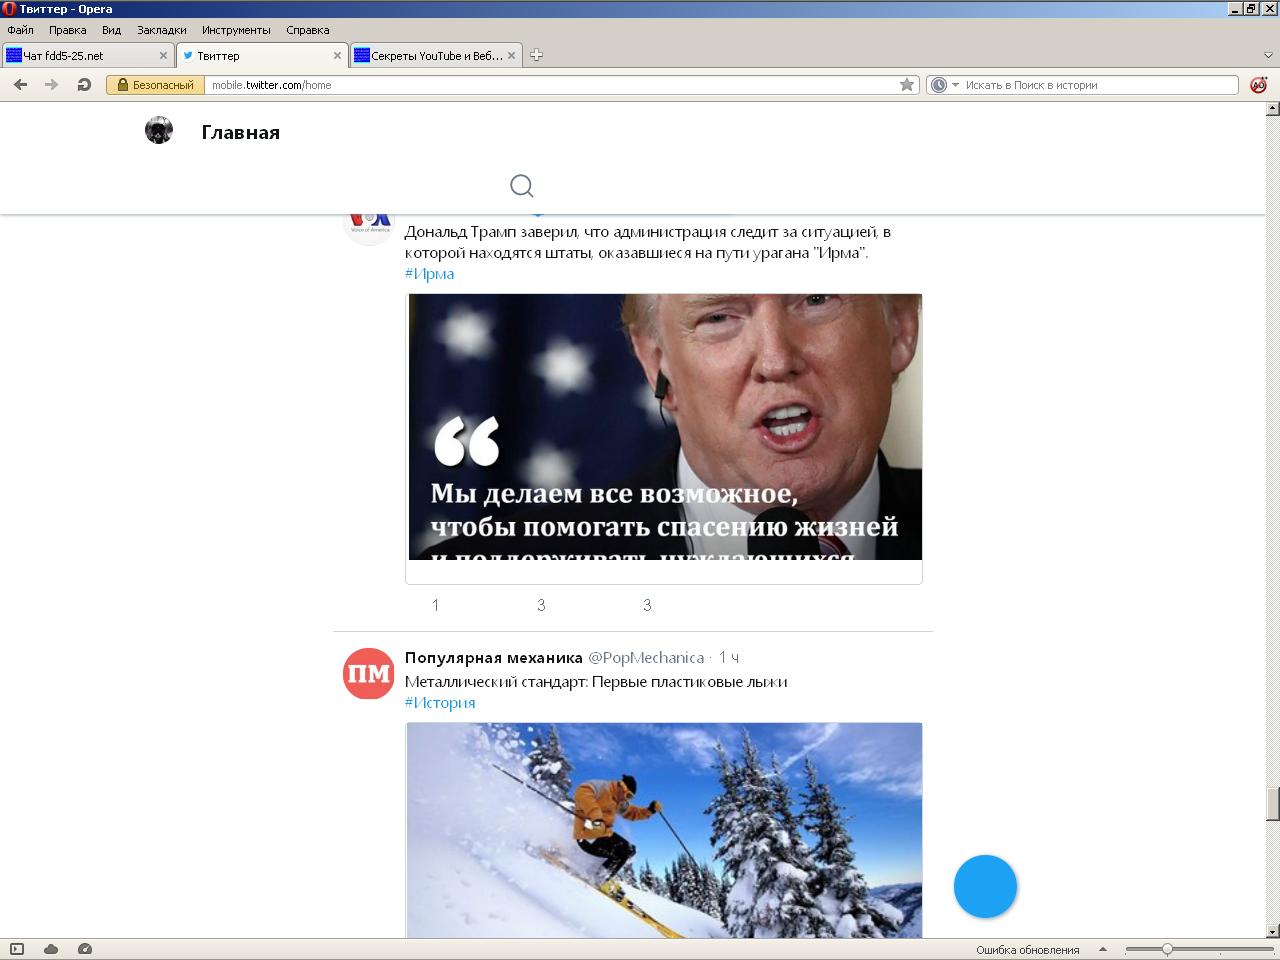Image resolution: width=1280 pixels, height=960 pixels.
Task: Open a new tab with plus button
Action: pyautogui.click(x=536, y=55)
